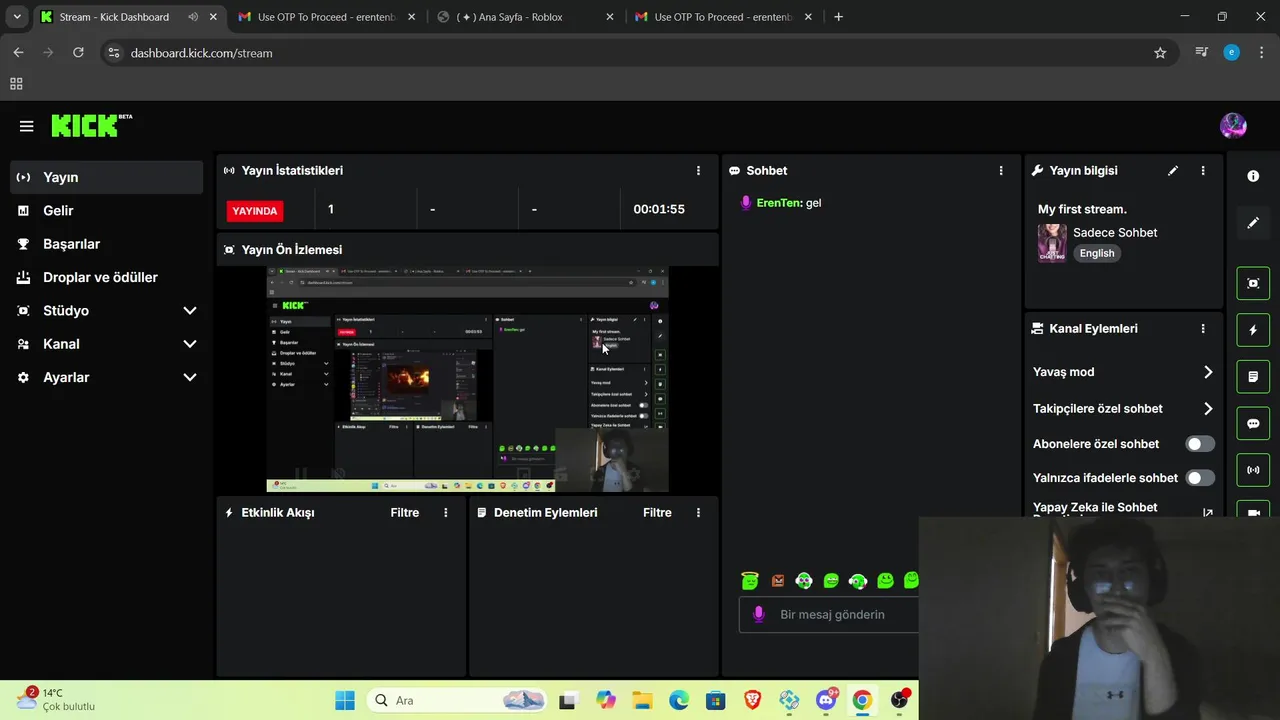Open Sohbet panel three-dot options menu
This screenshot has width=1280, height=720.
click(1001, 171)
